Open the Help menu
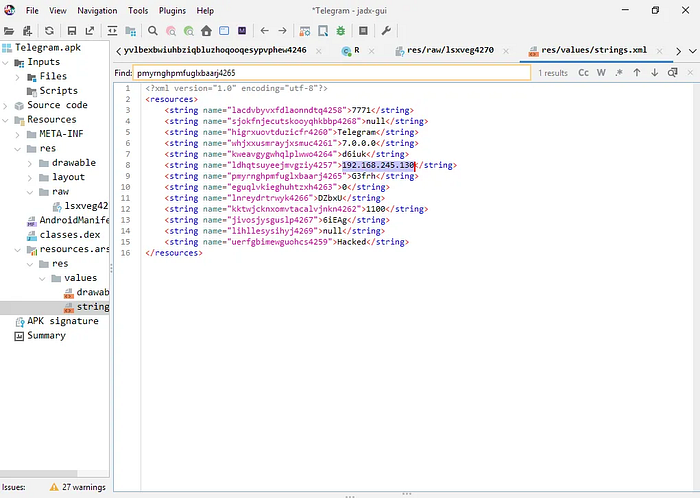 pyautogui.click(x=205, y=11)
